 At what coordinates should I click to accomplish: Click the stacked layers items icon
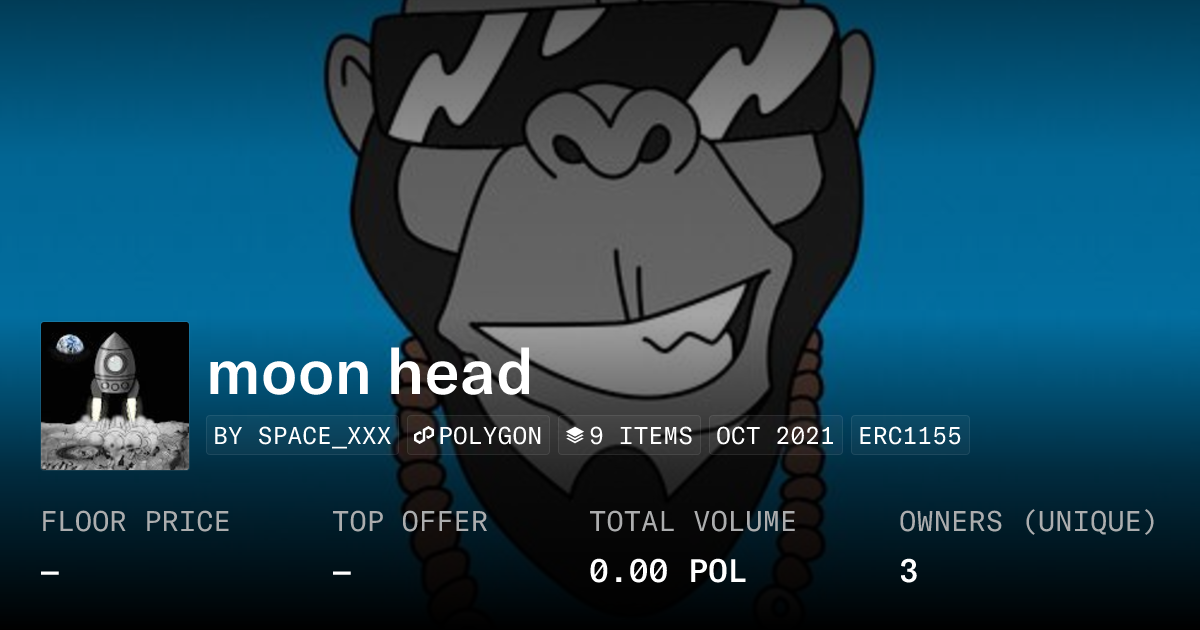click(574, 436)
